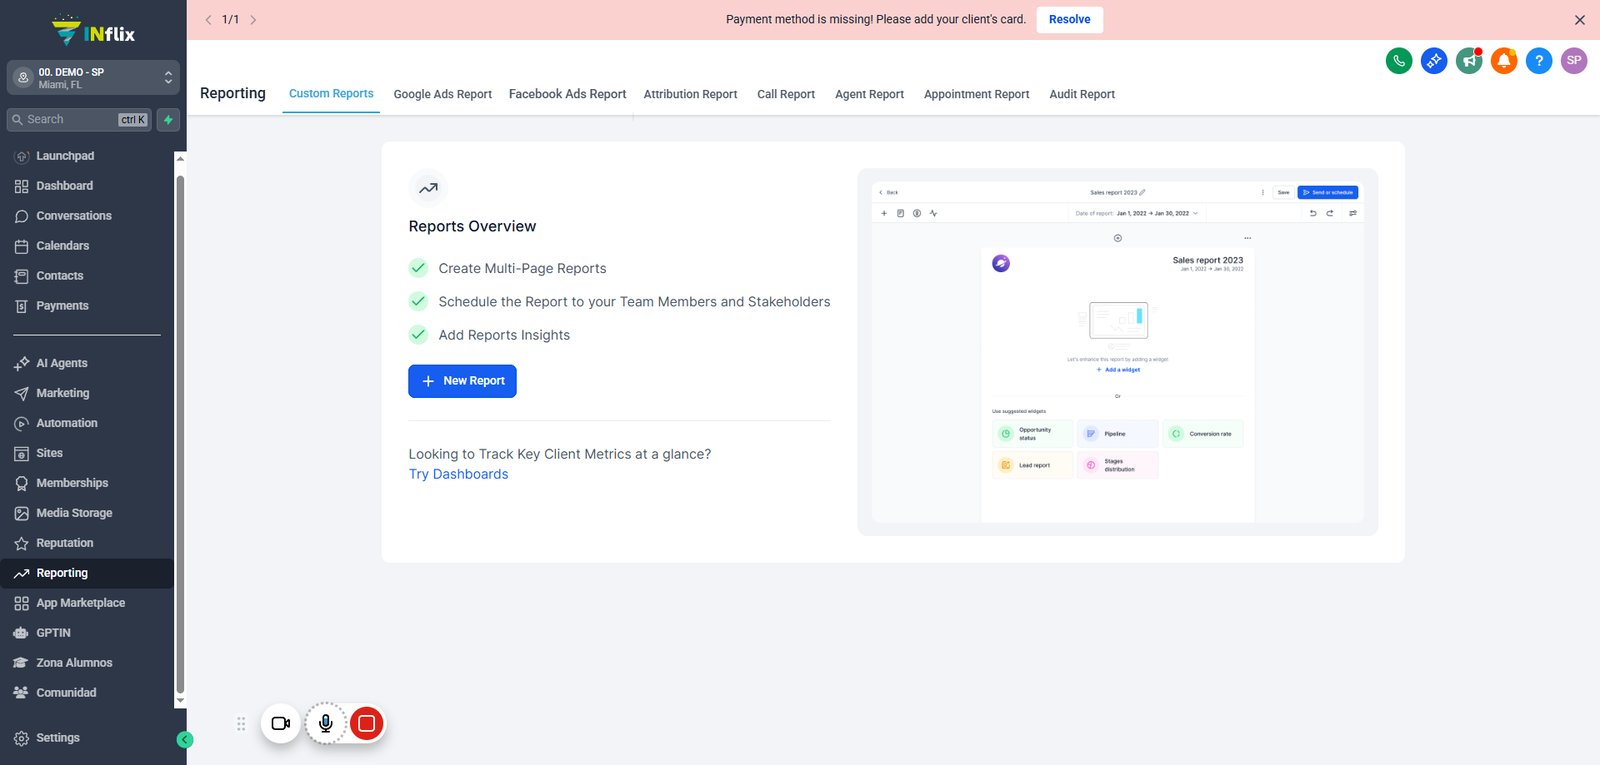Open the orange notifications bell
The height and width of the screenshot is (765, 1600).
coord(1504,61)
